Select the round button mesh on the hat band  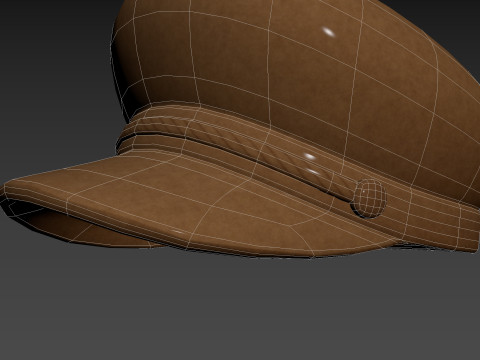coord(368,199)
